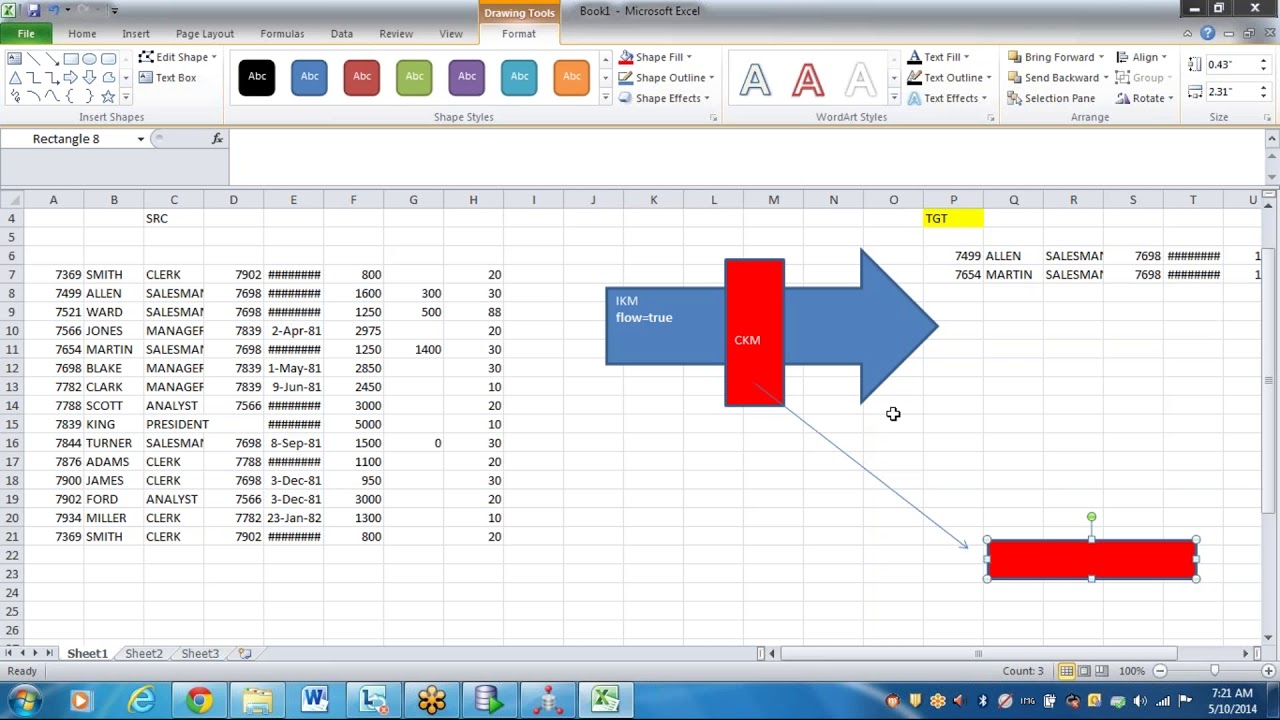Apply the blue outline WordArt style
1280x720 pixels.
pos(756,79)
